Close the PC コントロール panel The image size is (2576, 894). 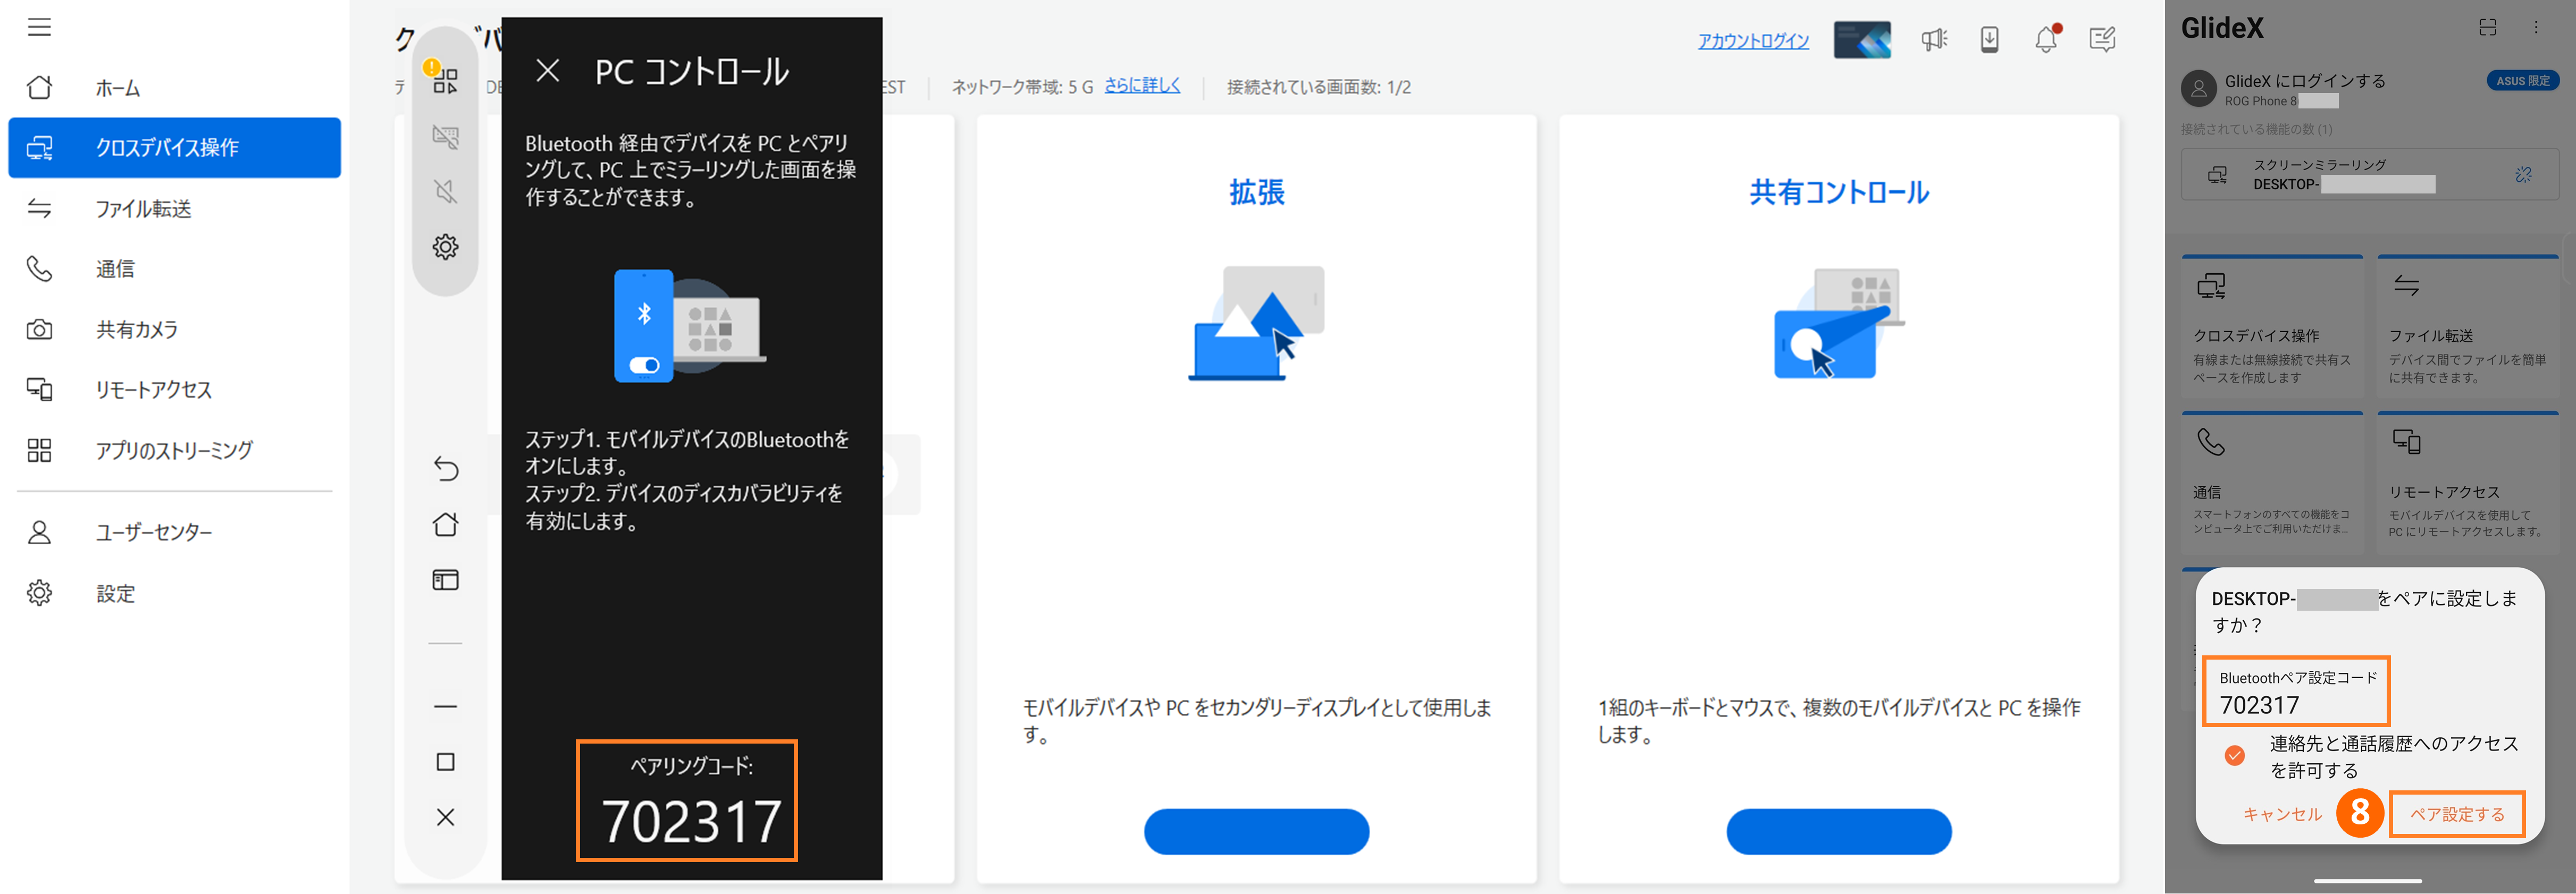[x=547, y=71]
